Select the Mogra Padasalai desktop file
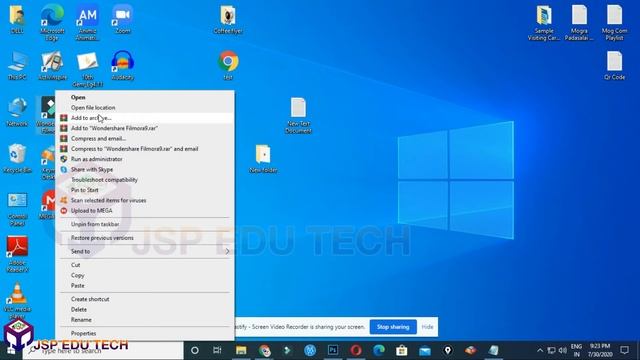The width and height of the screenshot is (640, 360). (579, 22)
